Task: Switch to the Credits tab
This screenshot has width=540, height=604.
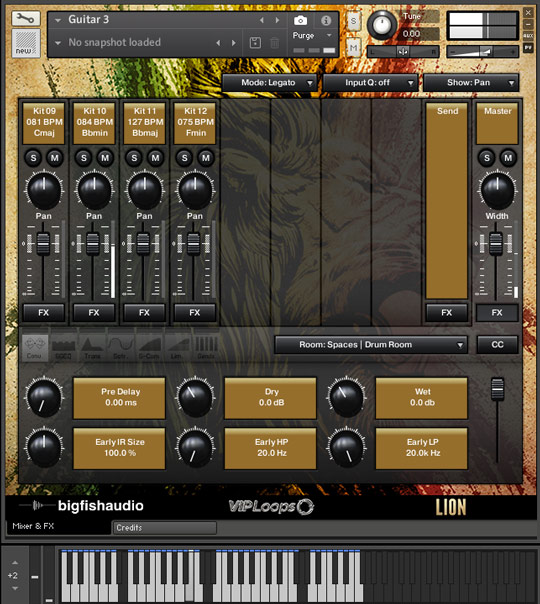Action: [164, 527]
